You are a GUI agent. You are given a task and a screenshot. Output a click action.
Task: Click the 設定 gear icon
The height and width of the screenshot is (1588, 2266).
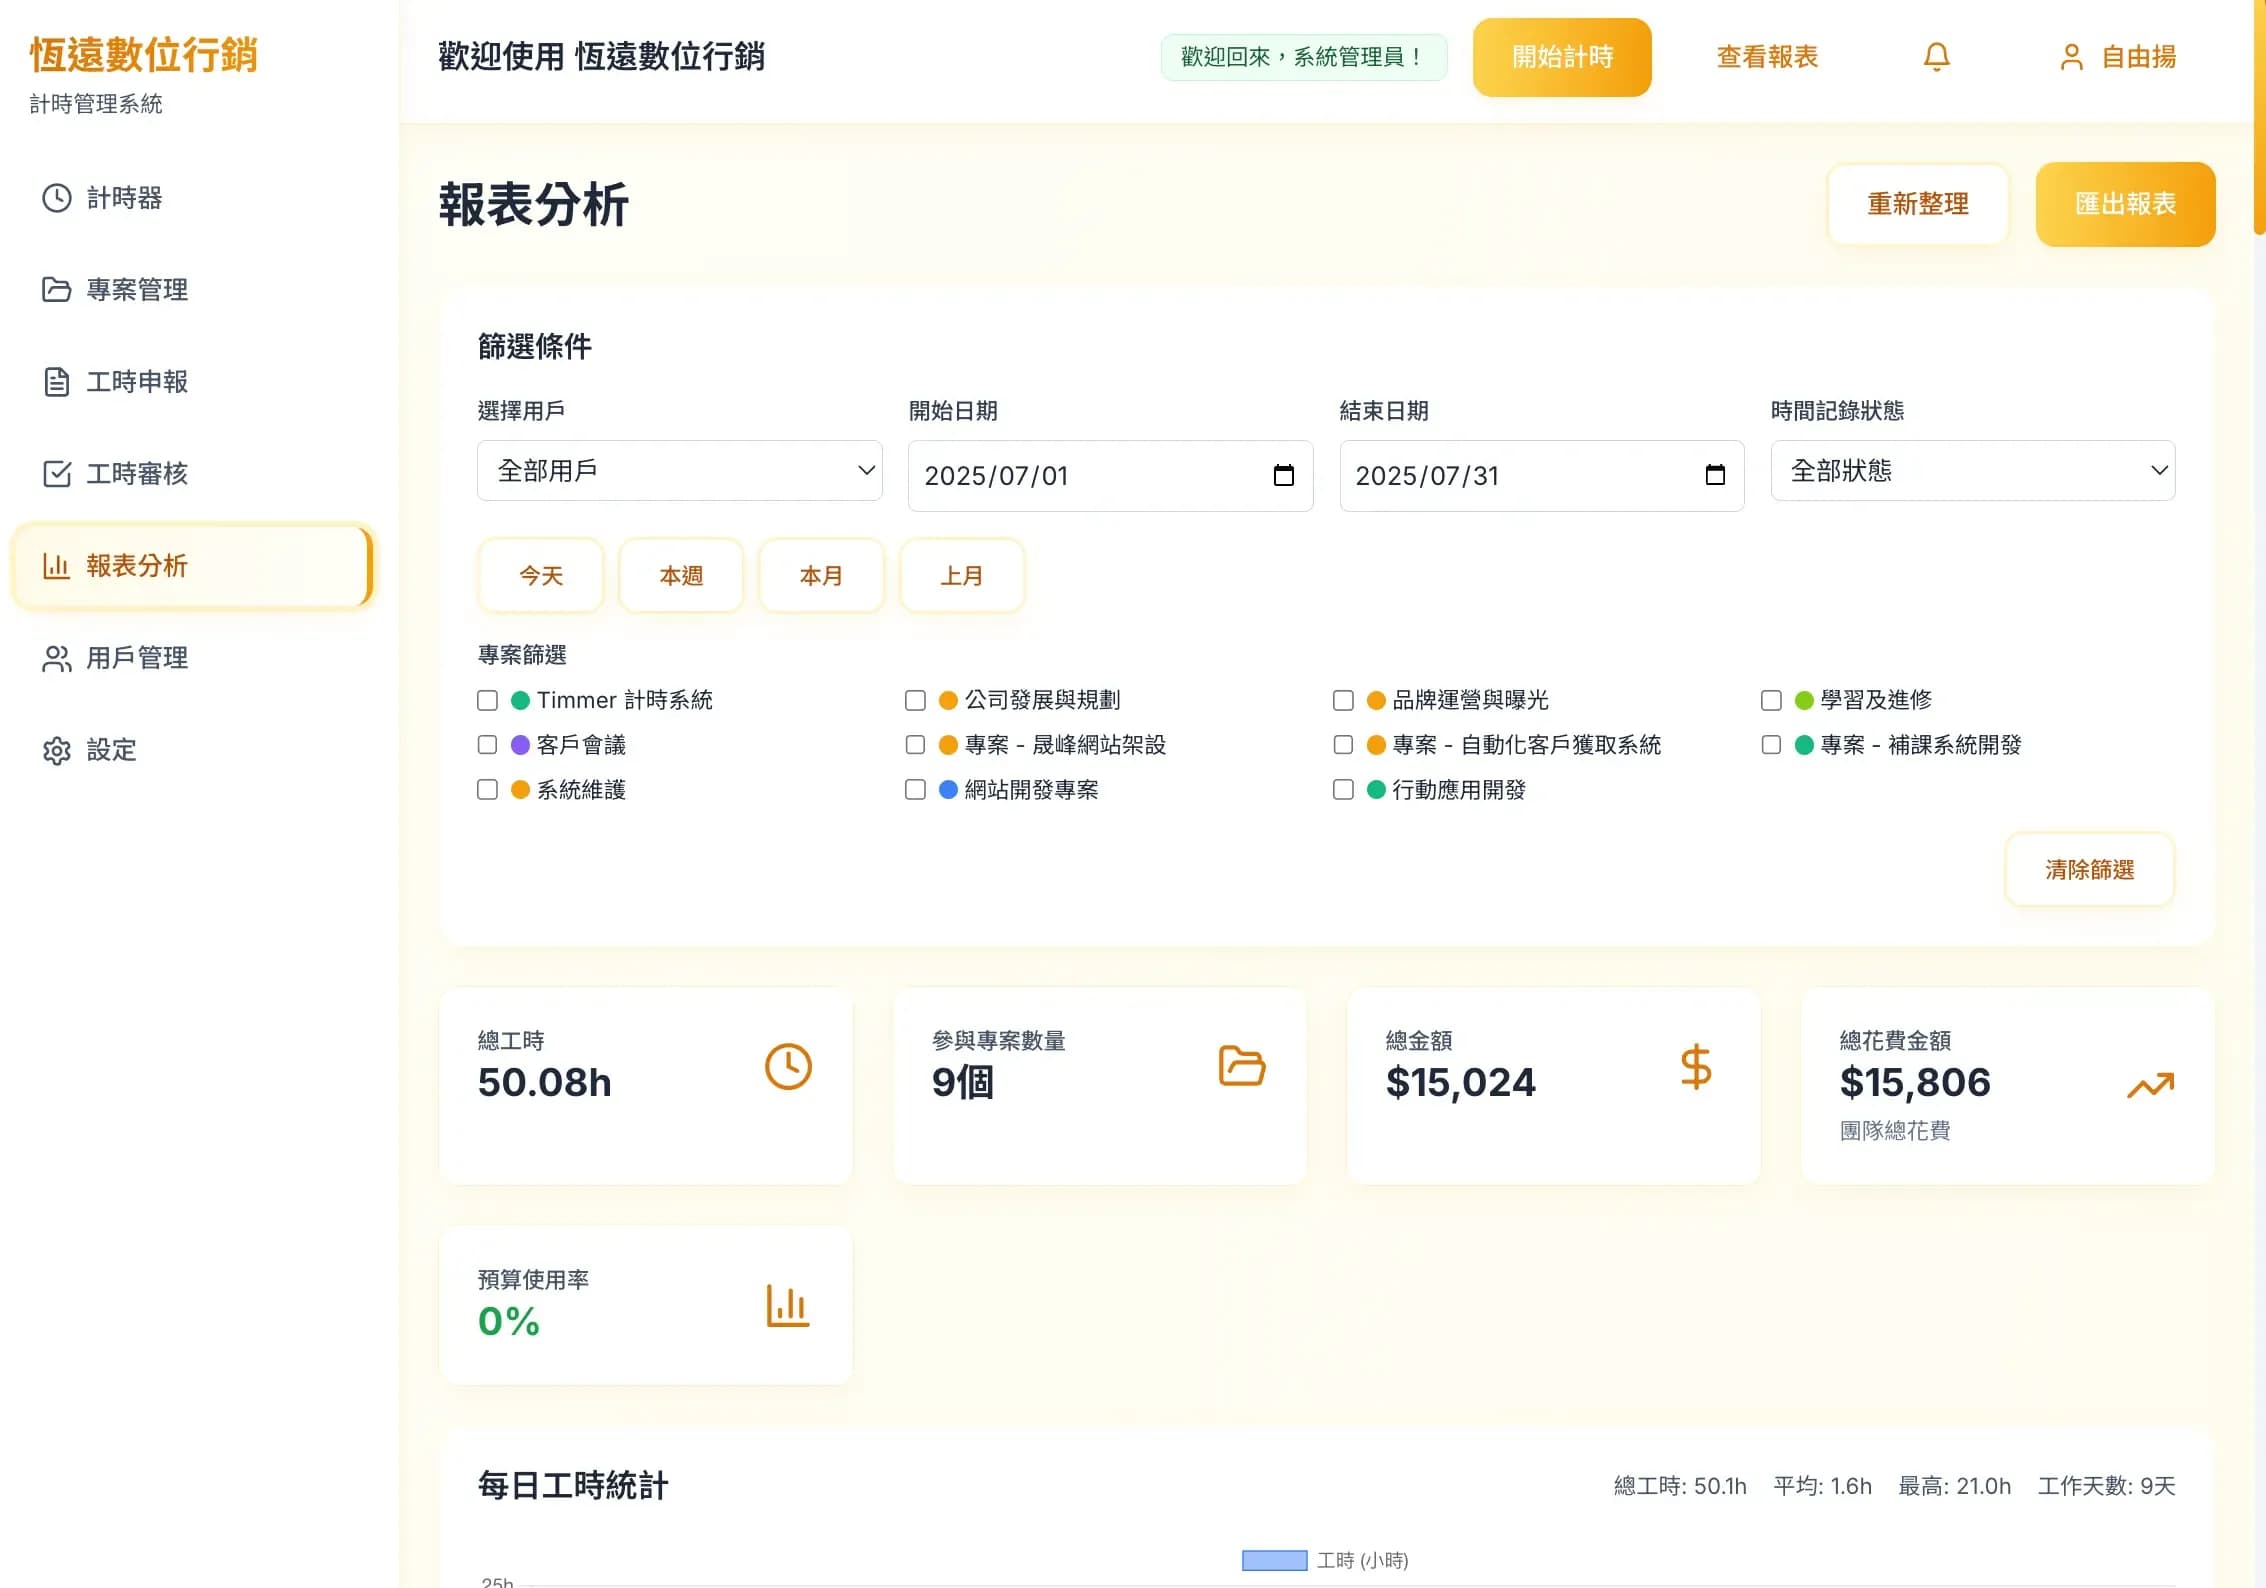tap(56, 750)
